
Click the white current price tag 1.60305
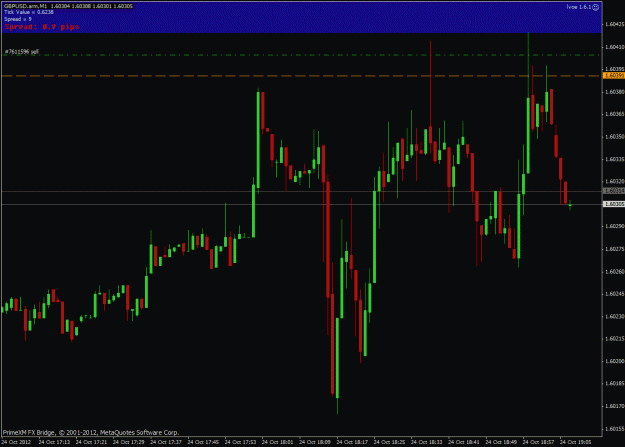[x=614, y=204]
